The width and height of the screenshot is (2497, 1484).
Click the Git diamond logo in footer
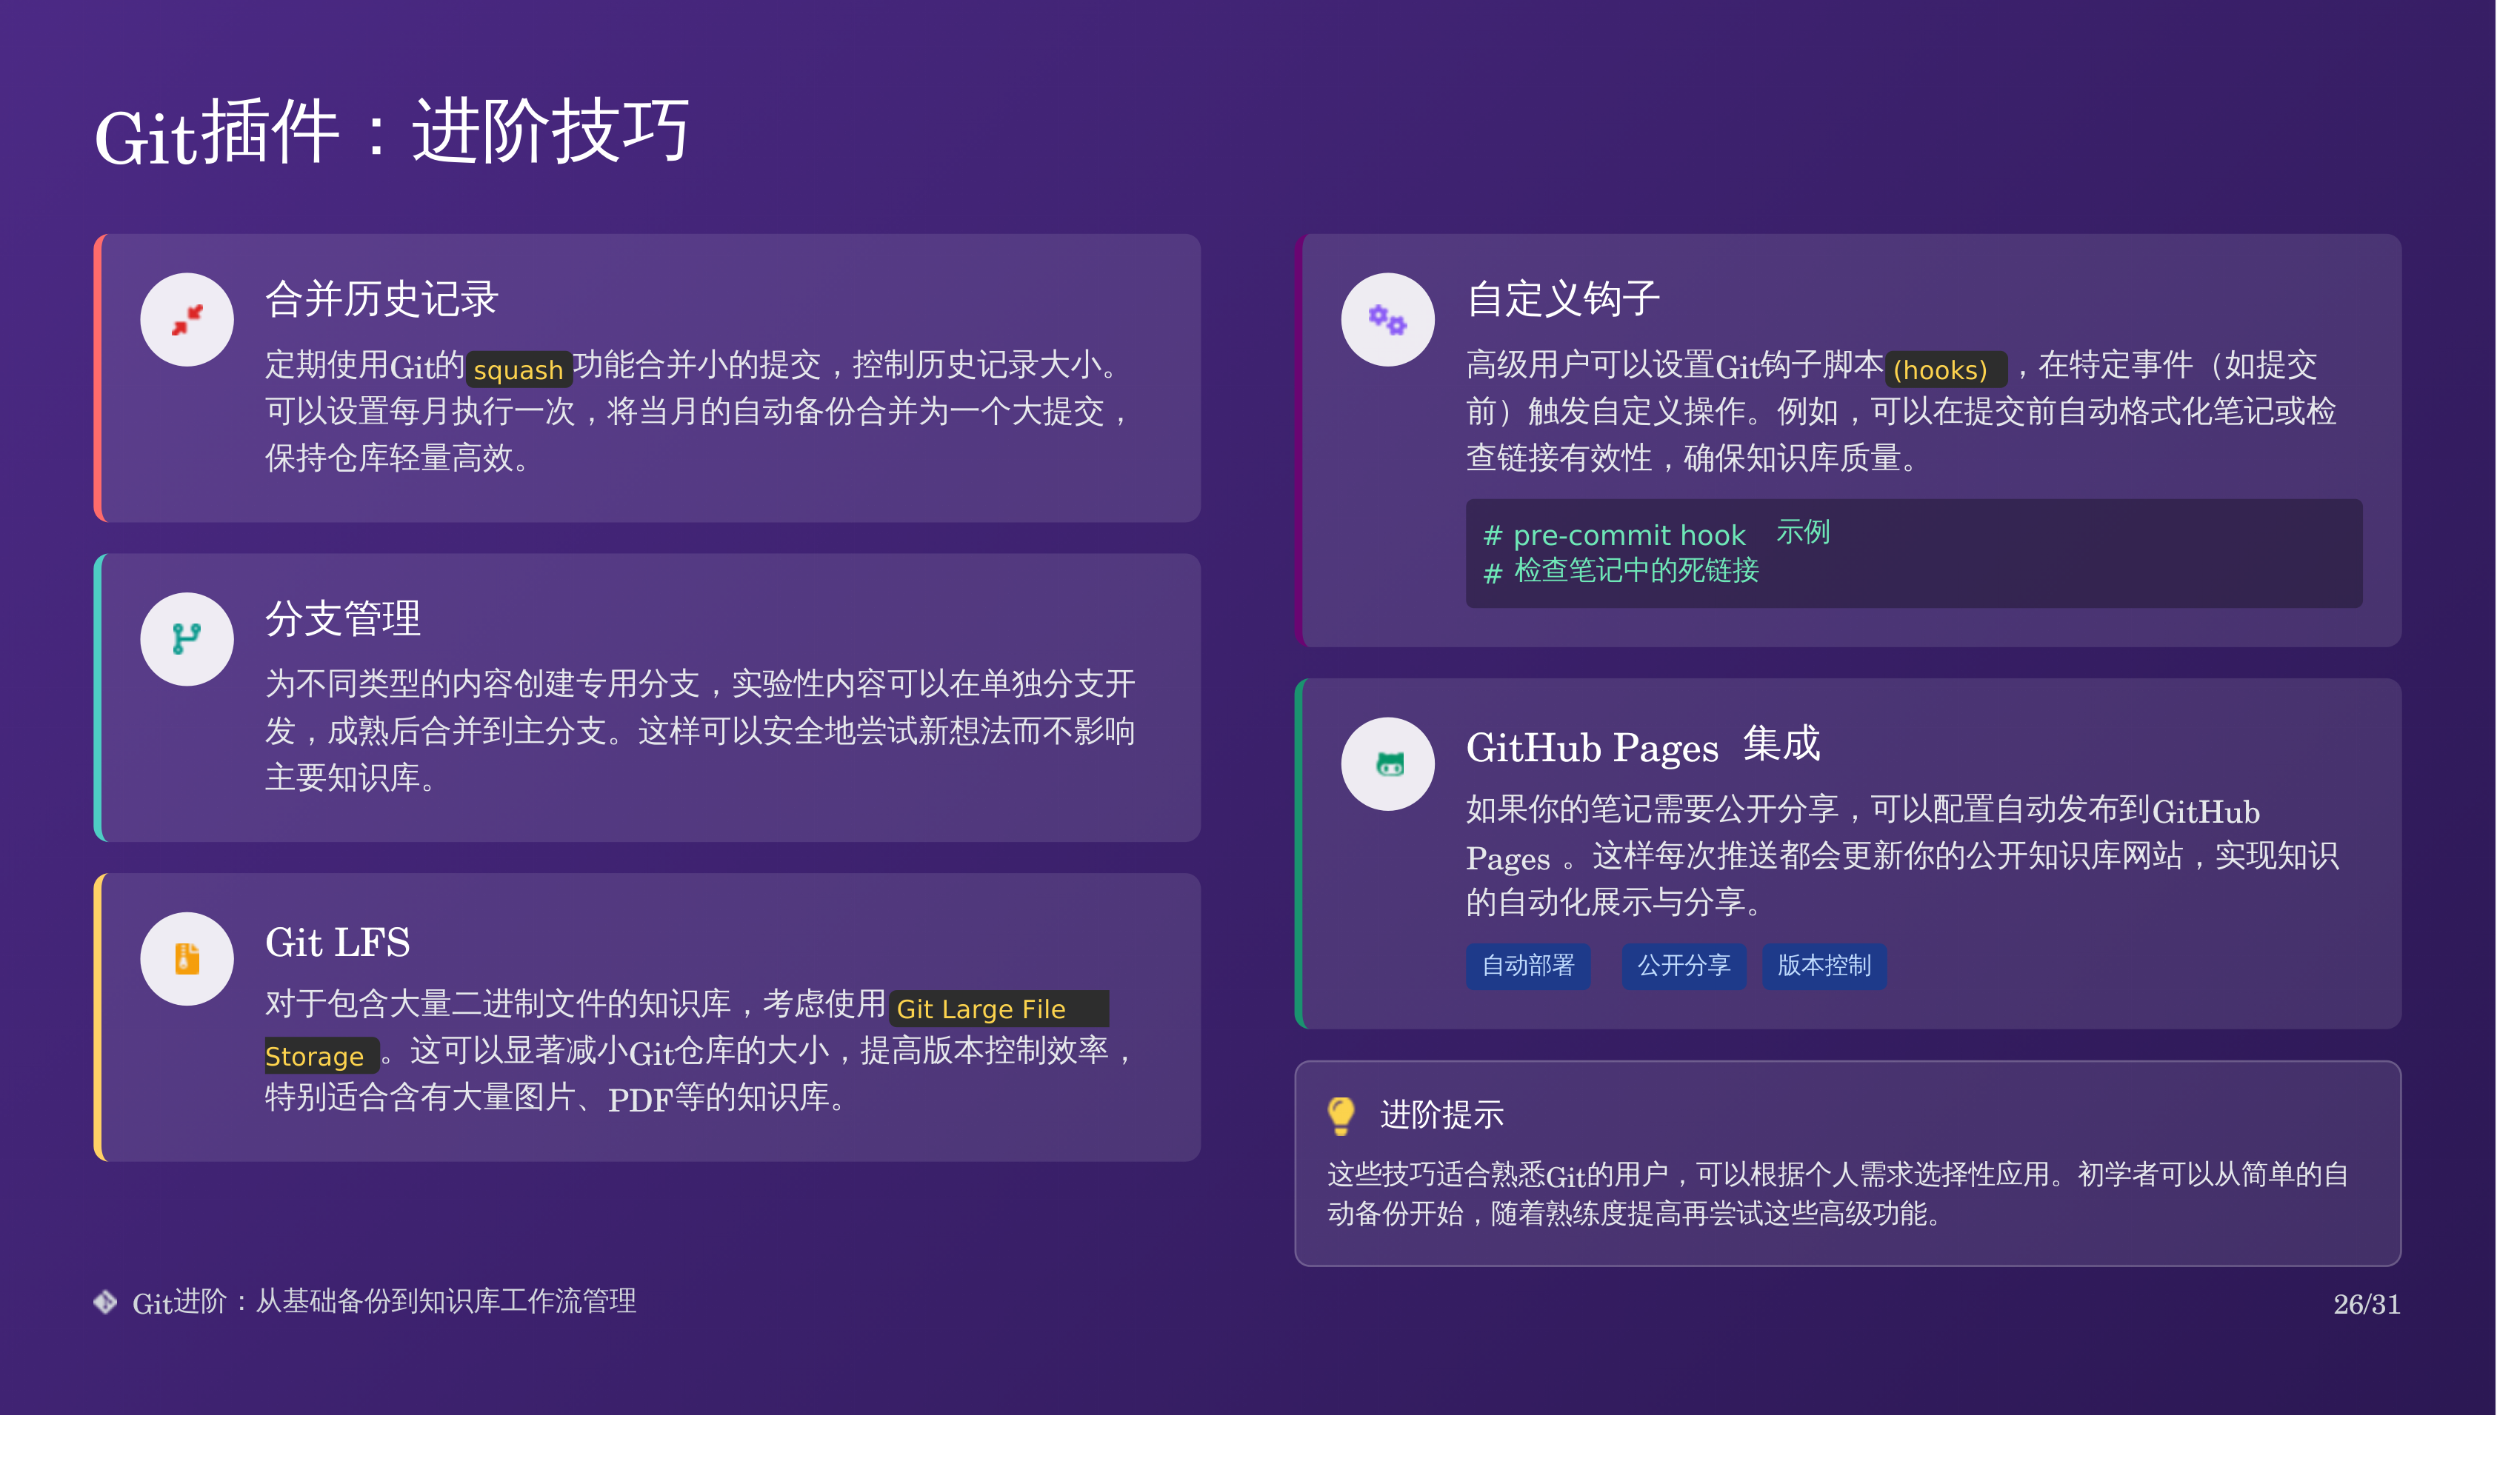pyautogui.click(x=105, y=1302)
